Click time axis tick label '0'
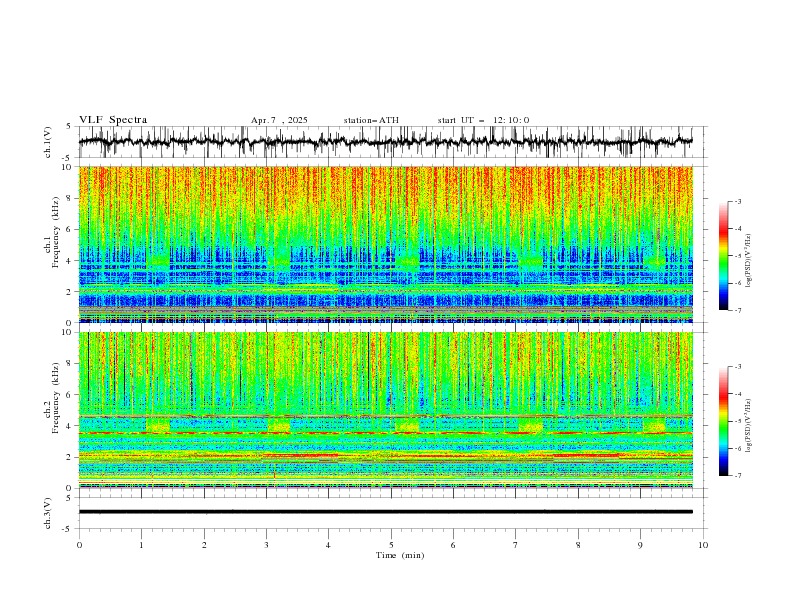The width and height of the screenshot is (792, 612). point(79,545)
